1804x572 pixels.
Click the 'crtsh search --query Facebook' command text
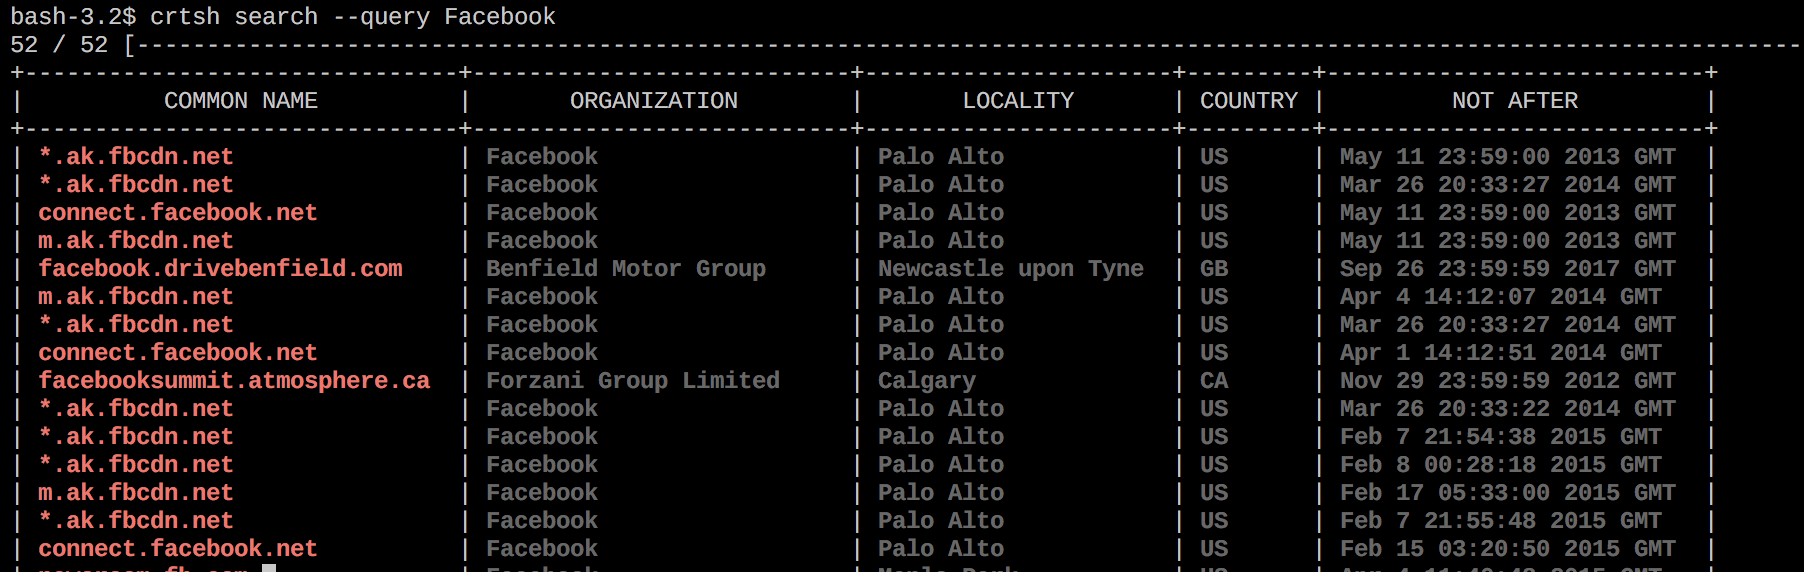353,17
